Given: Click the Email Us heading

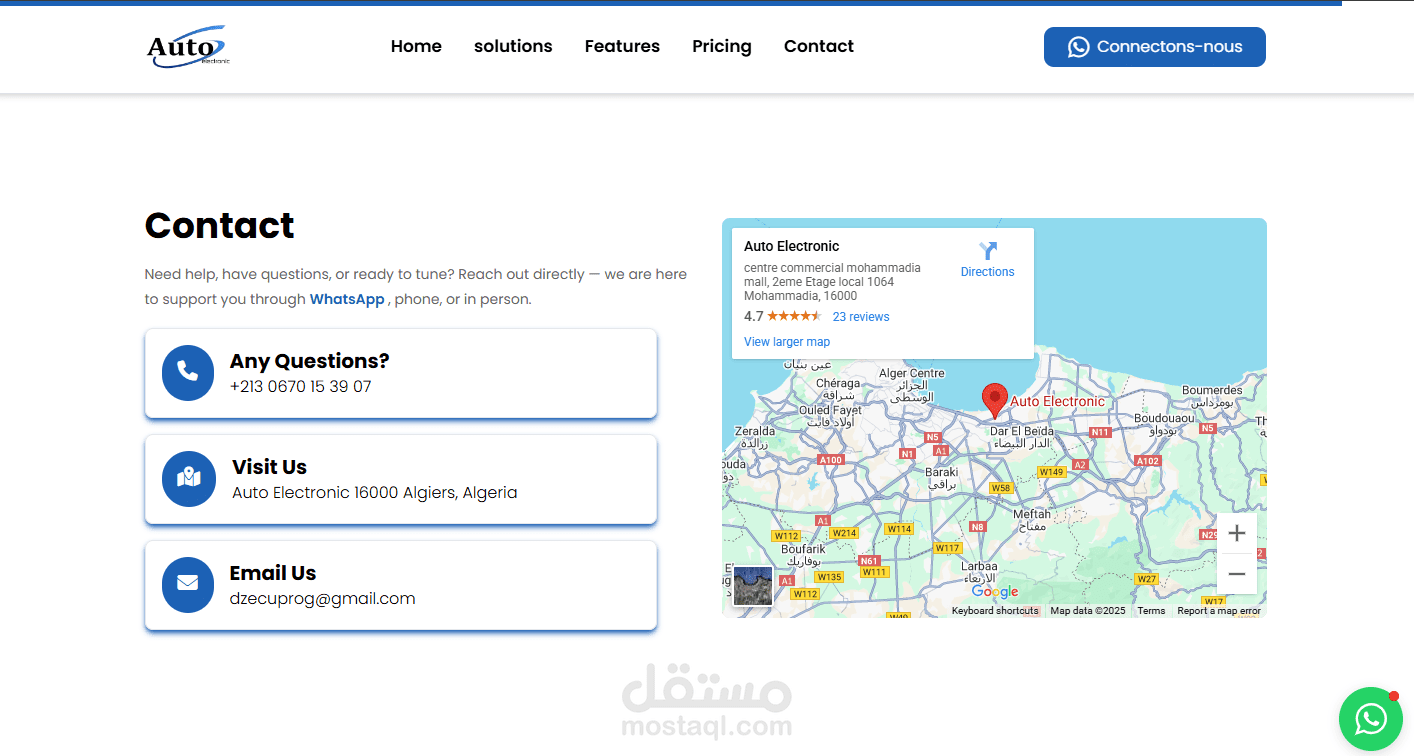Looking at the screenshot, I should [273, 573].
